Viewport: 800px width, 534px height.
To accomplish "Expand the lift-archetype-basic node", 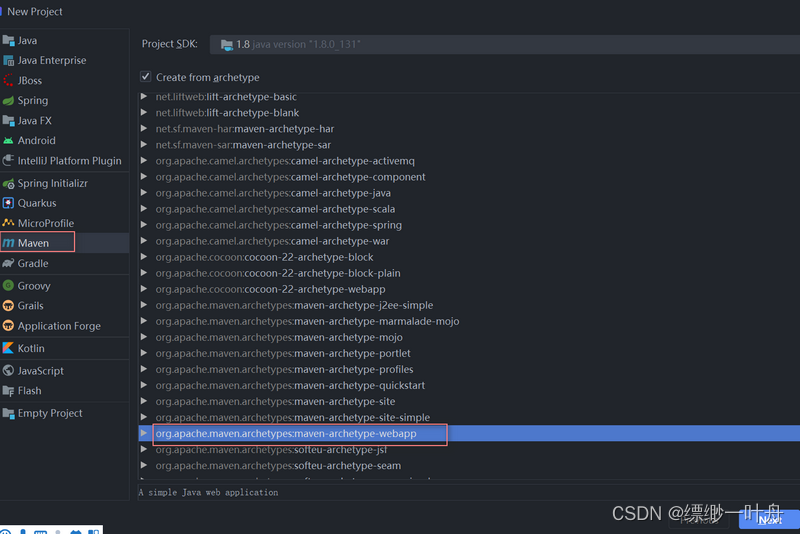I will (x=144, y=96).
